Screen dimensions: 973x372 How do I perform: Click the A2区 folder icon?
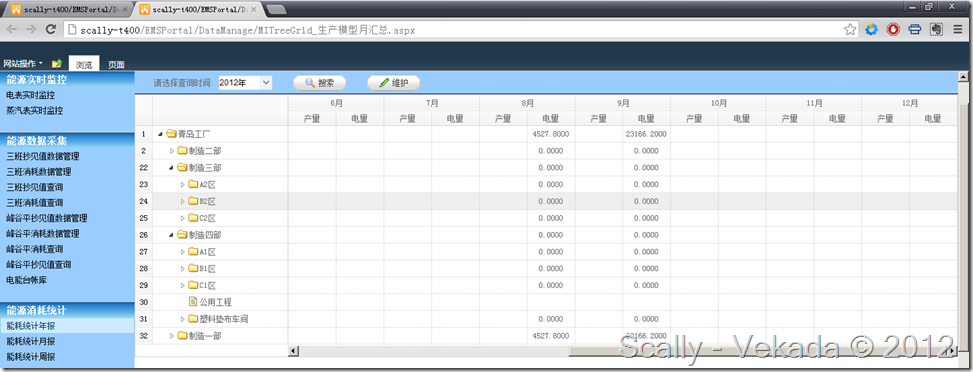point(193,184)
